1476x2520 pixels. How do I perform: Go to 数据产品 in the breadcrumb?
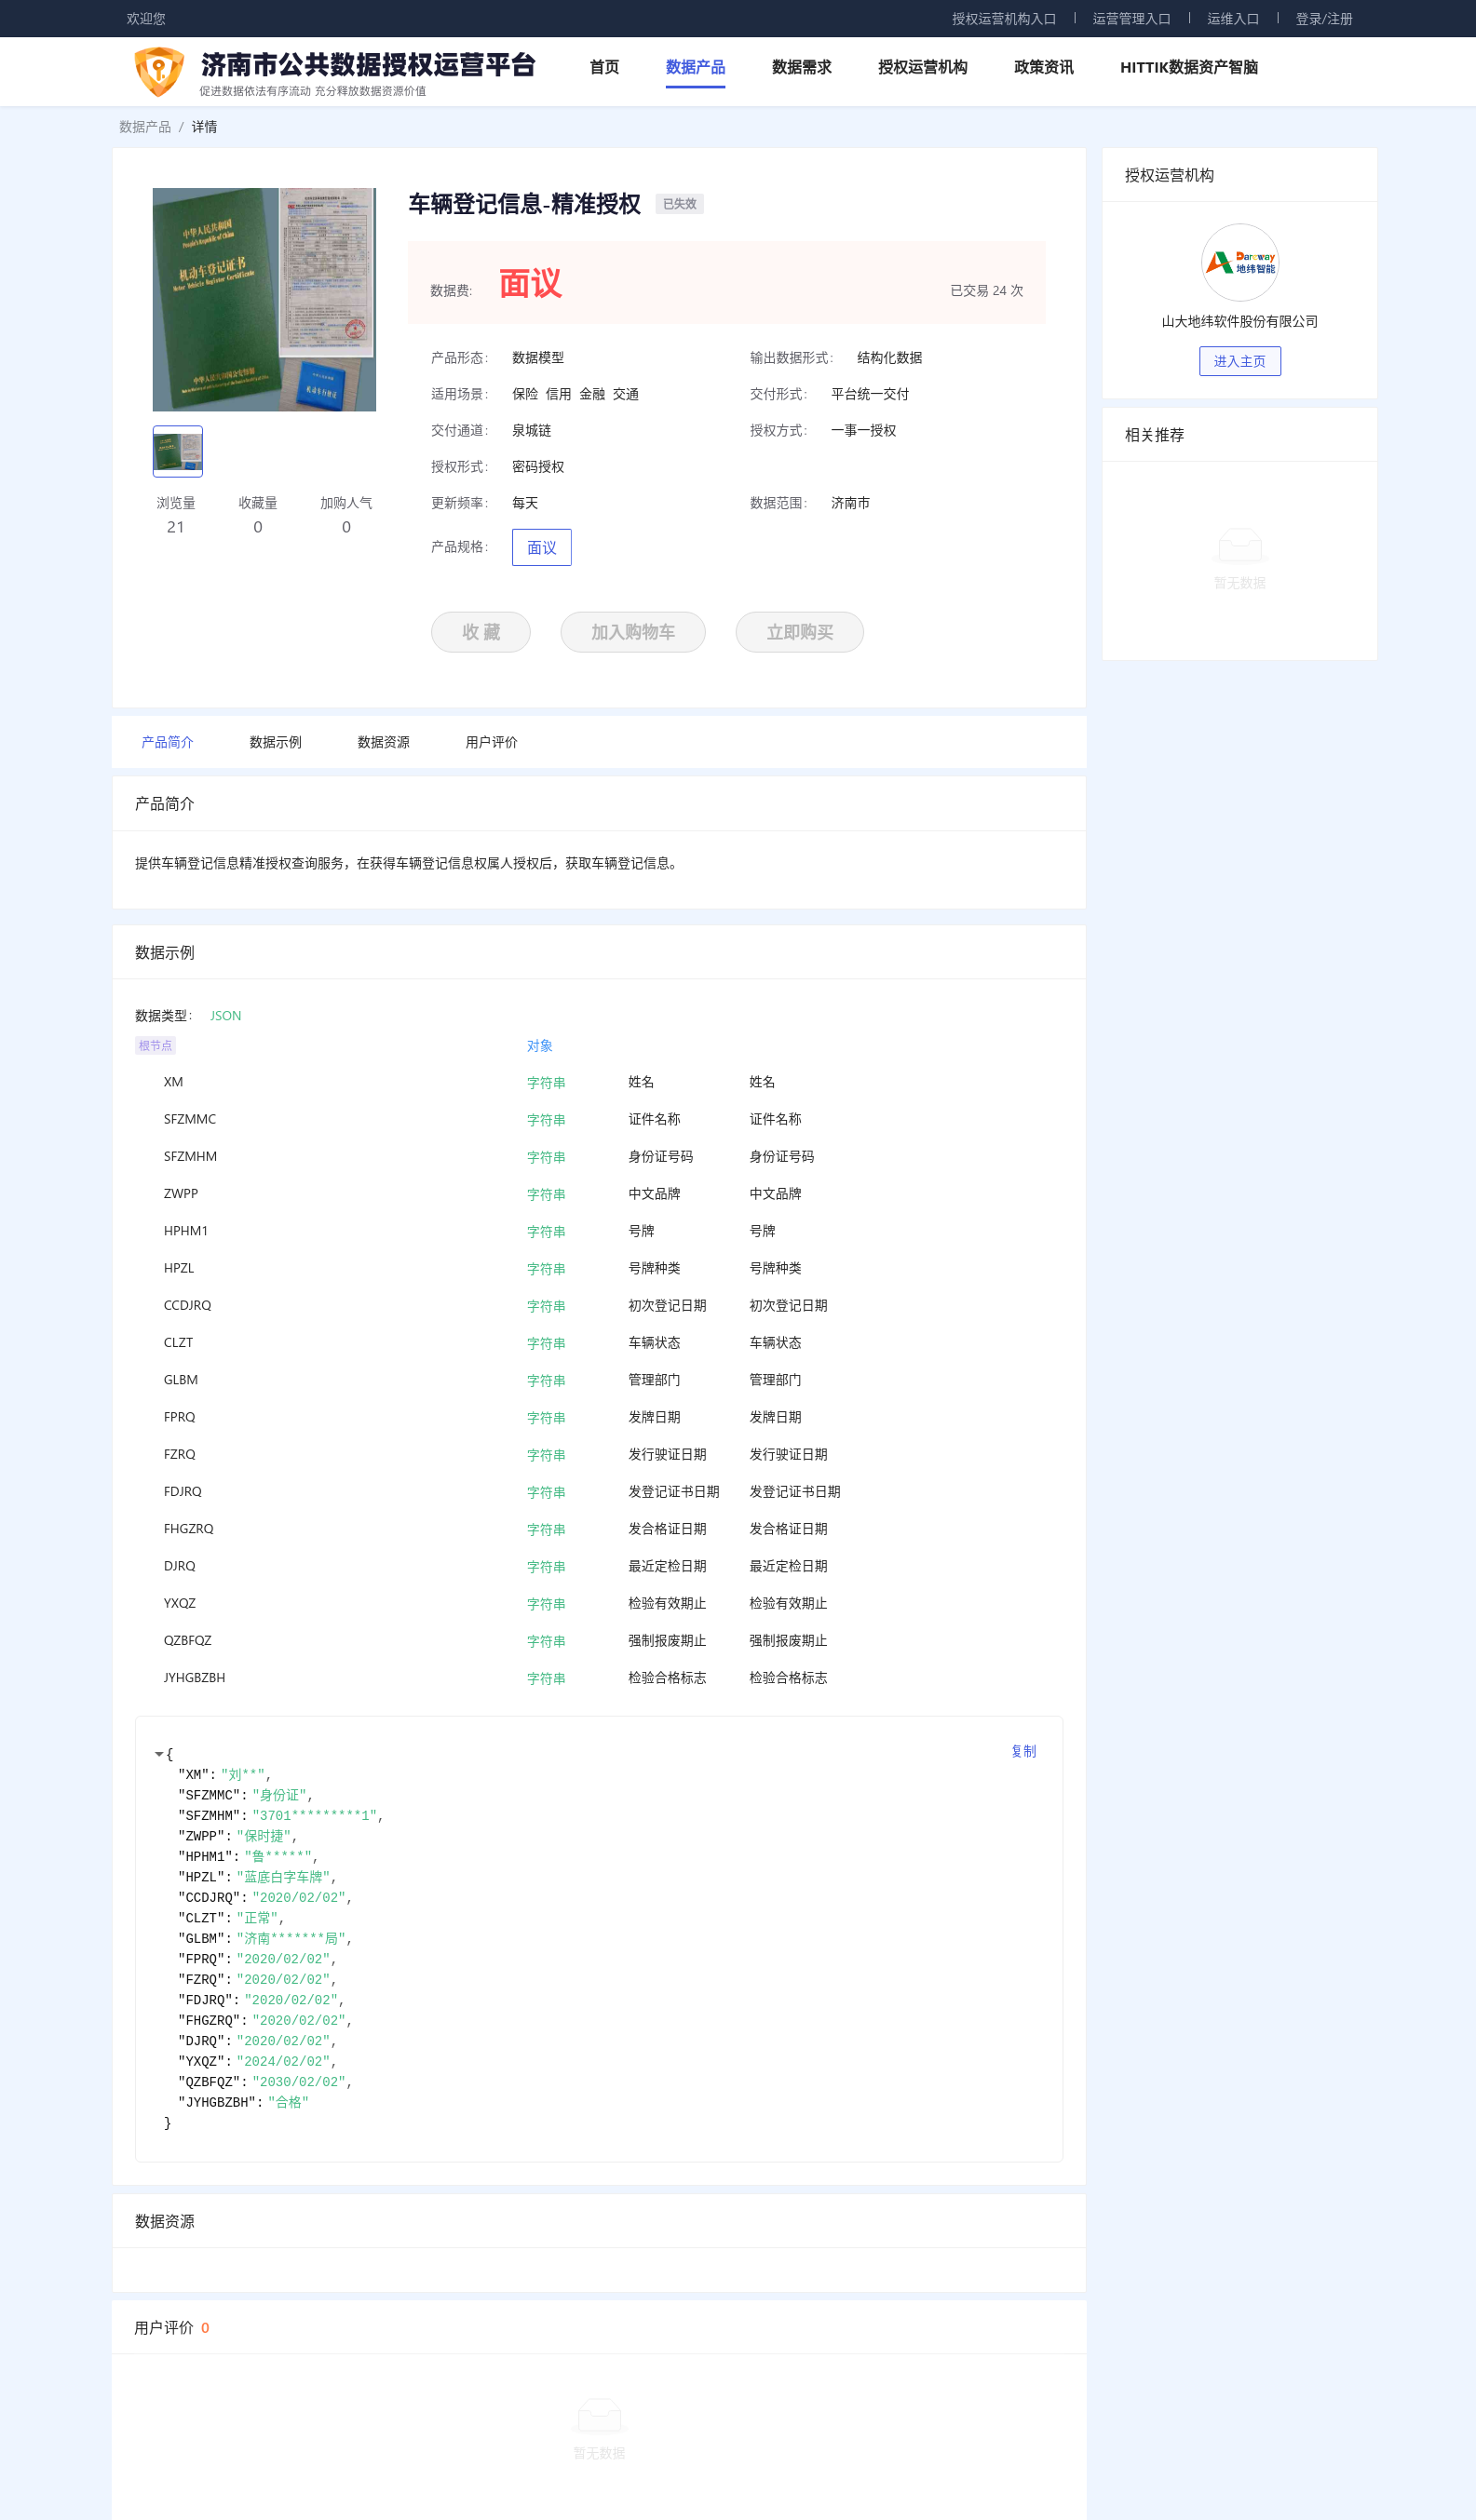coord(145,127)
